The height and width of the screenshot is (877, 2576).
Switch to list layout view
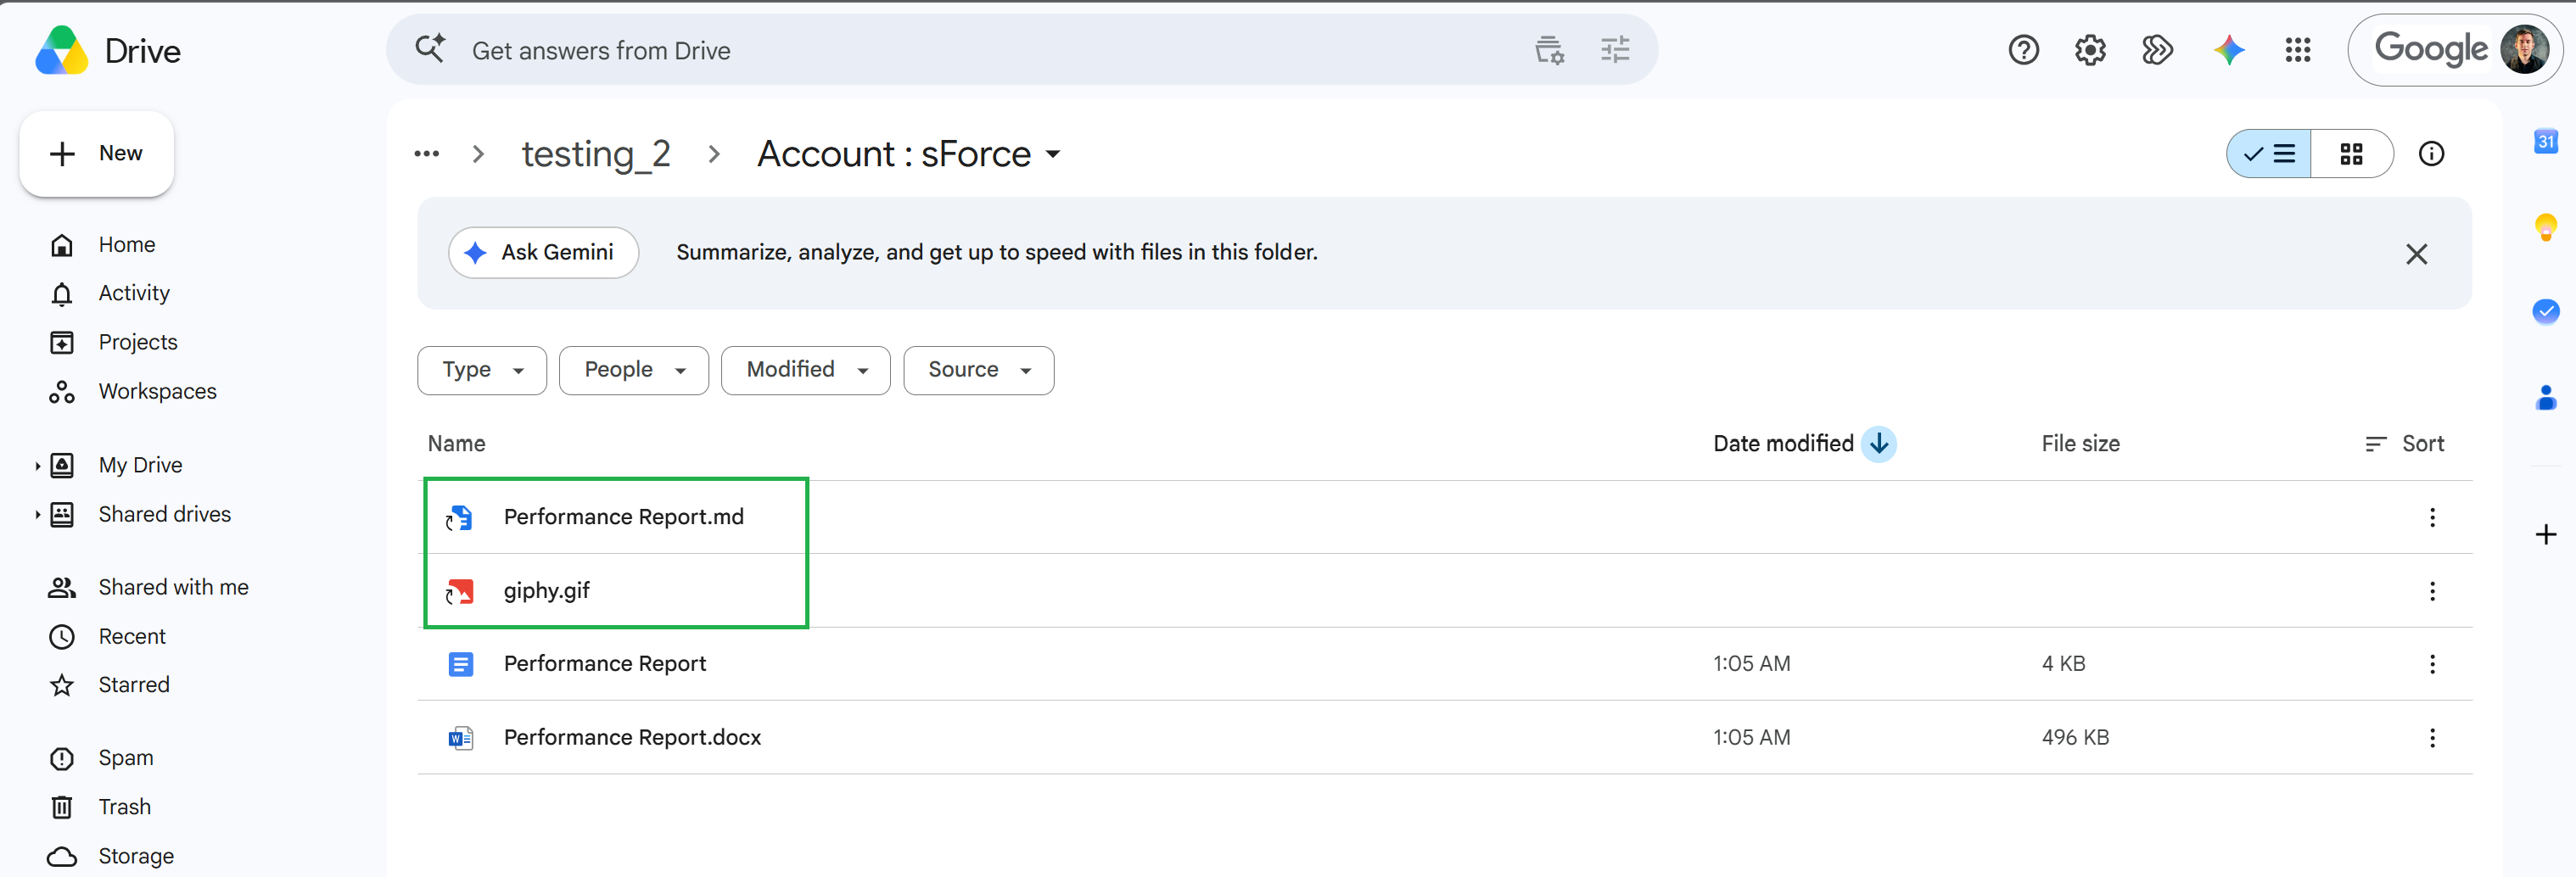click(2268, 153)
